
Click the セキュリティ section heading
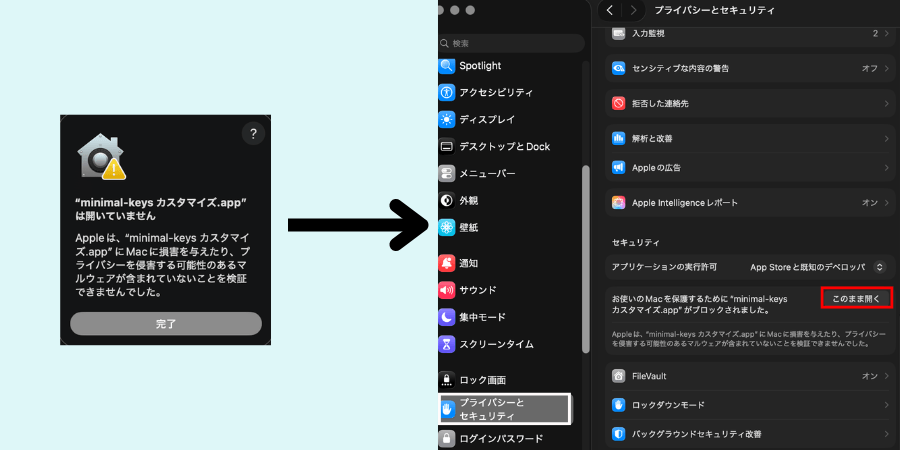[x=635, y=243]
